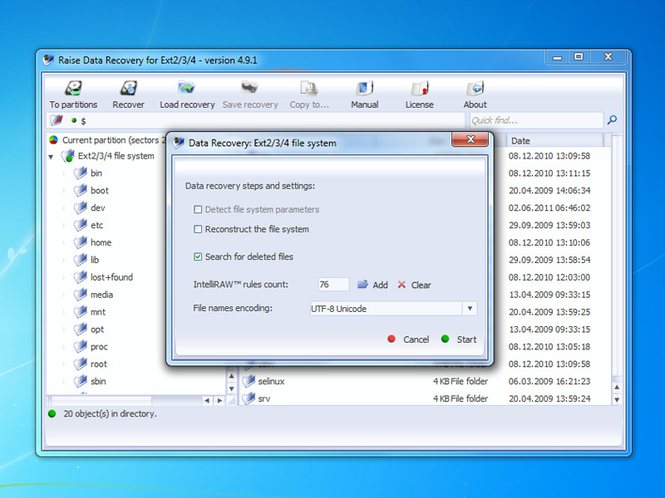
Task: Expand the root tree node arrow
Action: (64, 364)
